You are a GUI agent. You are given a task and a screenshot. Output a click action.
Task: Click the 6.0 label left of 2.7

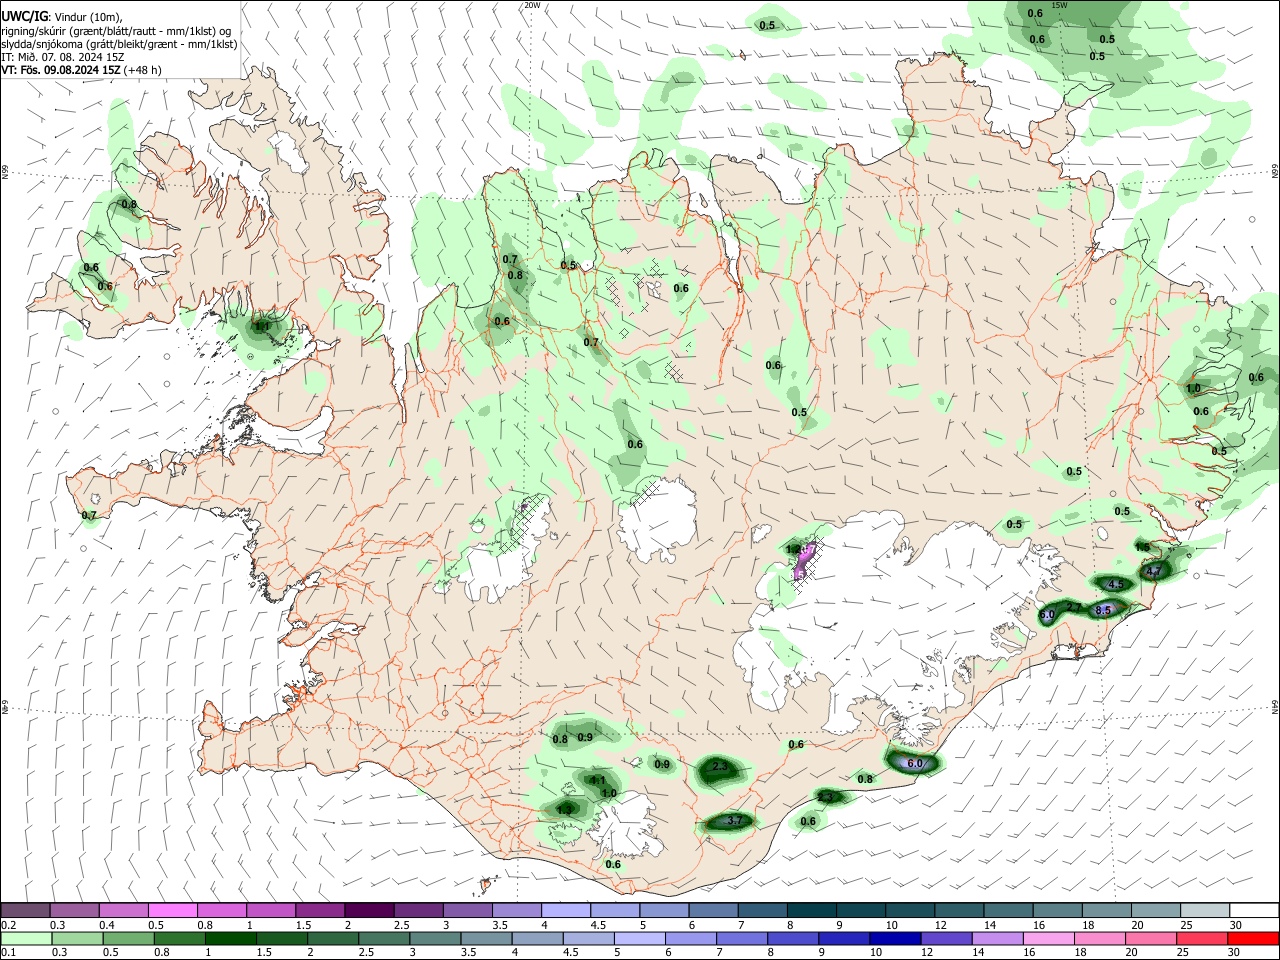[1047, 615]
